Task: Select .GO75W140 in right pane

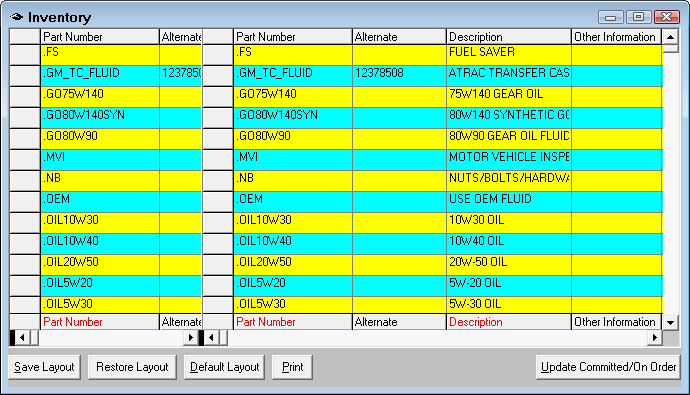Action: click(x=293, y=97)
